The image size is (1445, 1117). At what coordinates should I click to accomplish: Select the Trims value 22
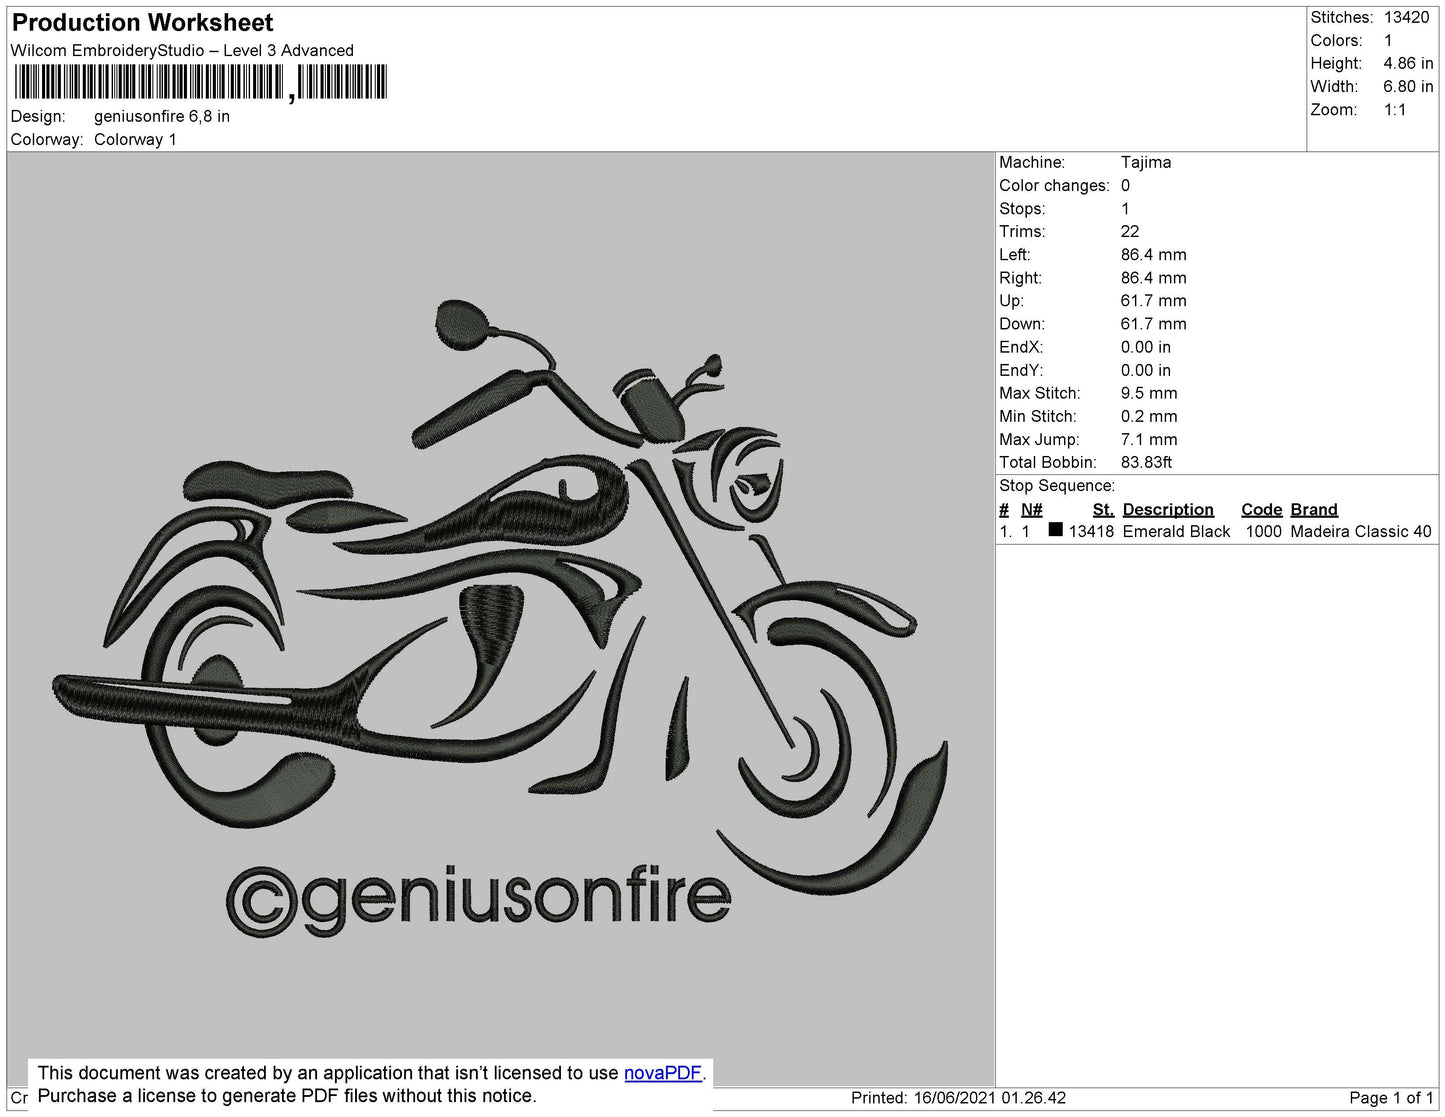coord(1130,231)
